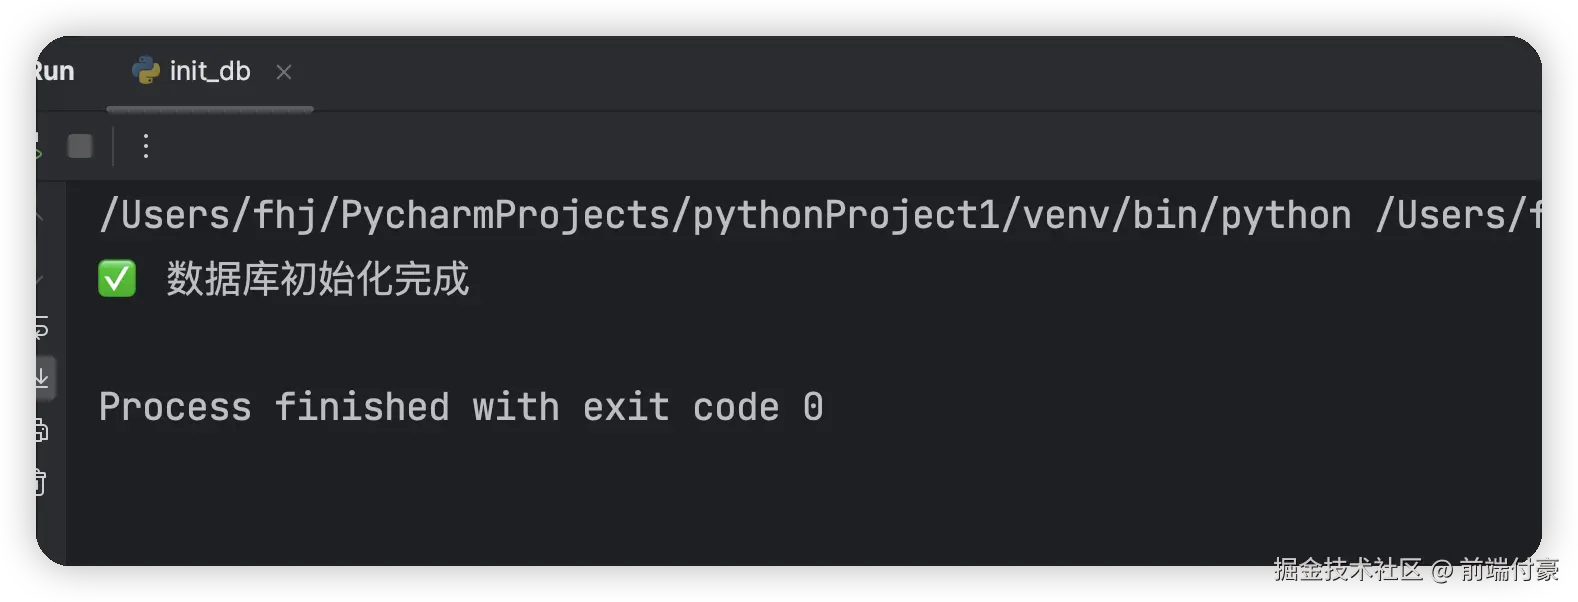Click the Run tool window title
Screen dimensions: 1578x602
[x=55, y=71]
